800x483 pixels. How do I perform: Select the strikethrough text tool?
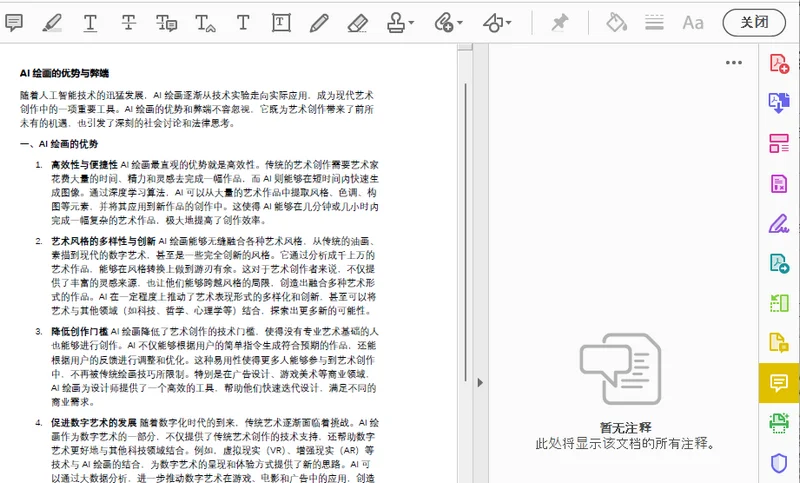pyautogui.click(x=129, y=22)
